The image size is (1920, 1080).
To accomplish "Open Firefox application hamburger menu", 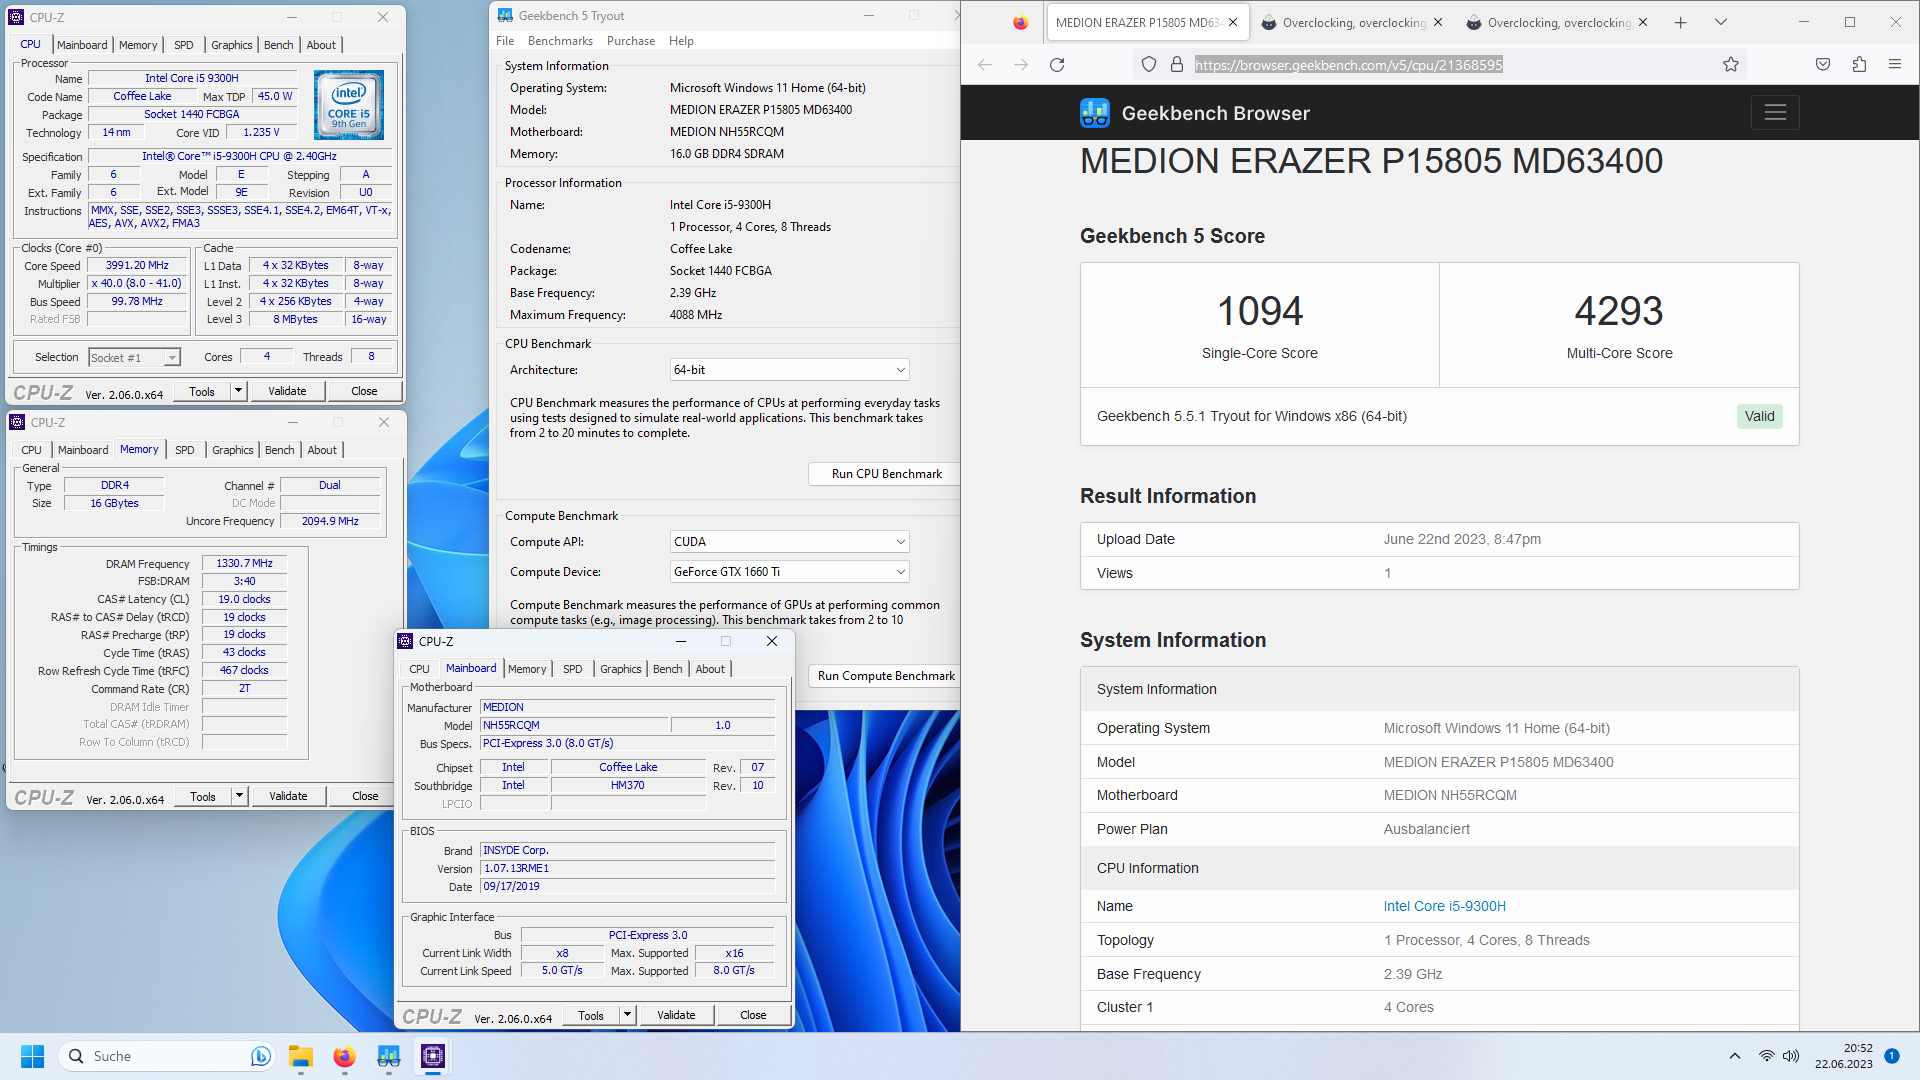I will 1895,65.
